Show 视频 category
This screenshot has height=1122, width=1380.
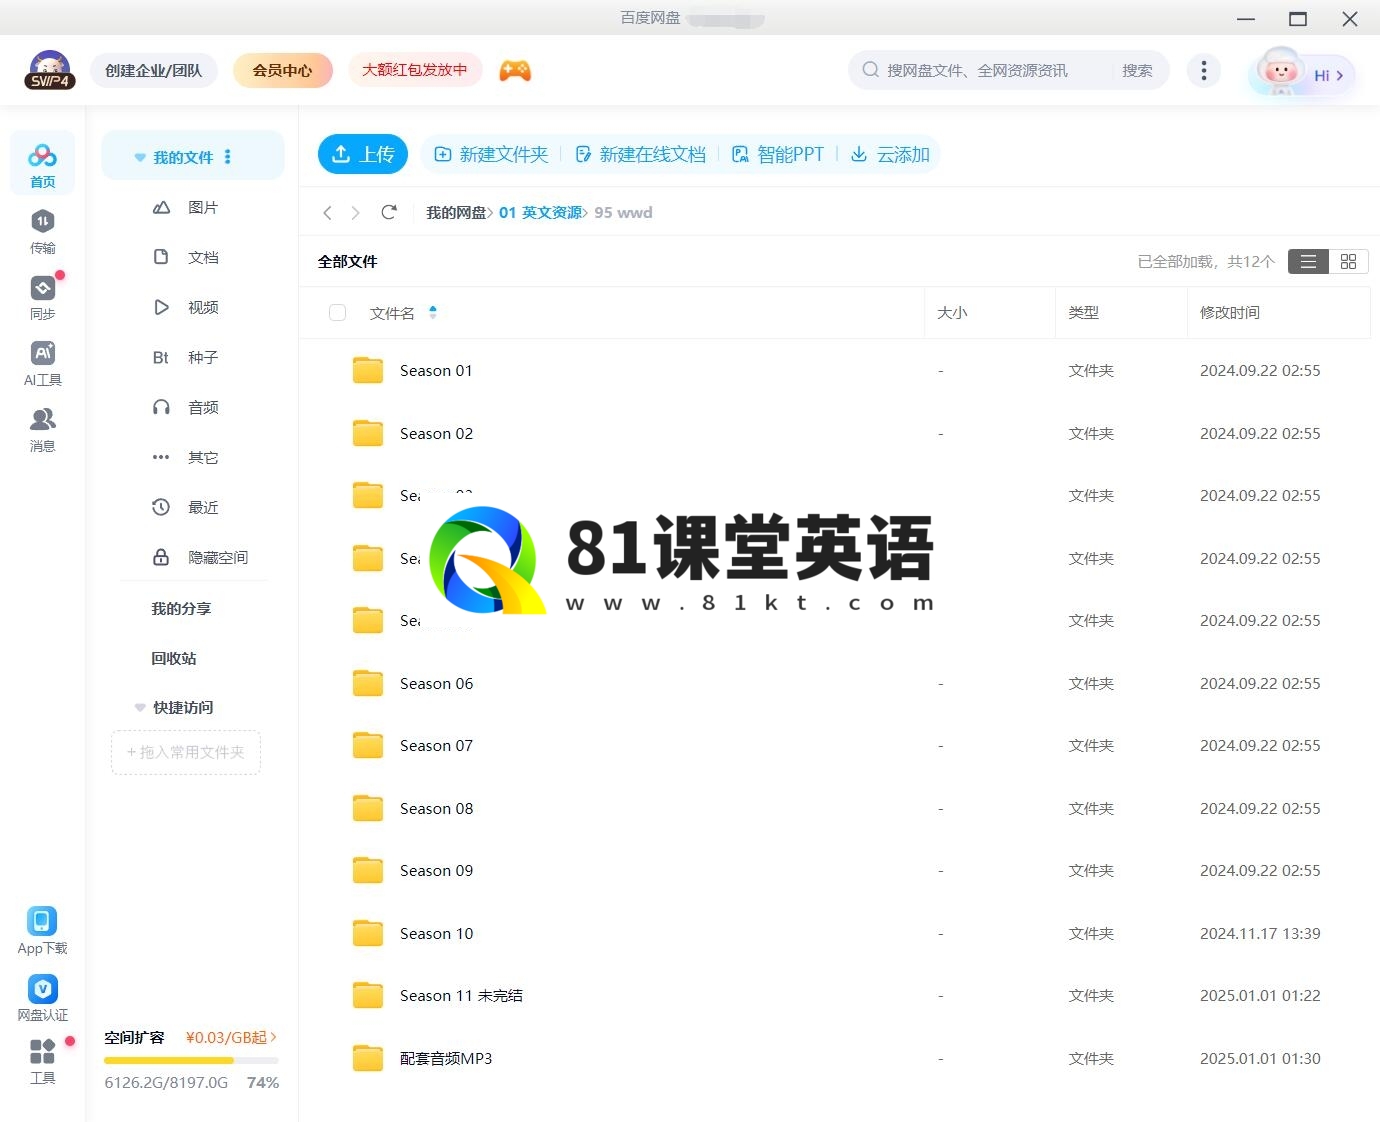pos(185,307)
